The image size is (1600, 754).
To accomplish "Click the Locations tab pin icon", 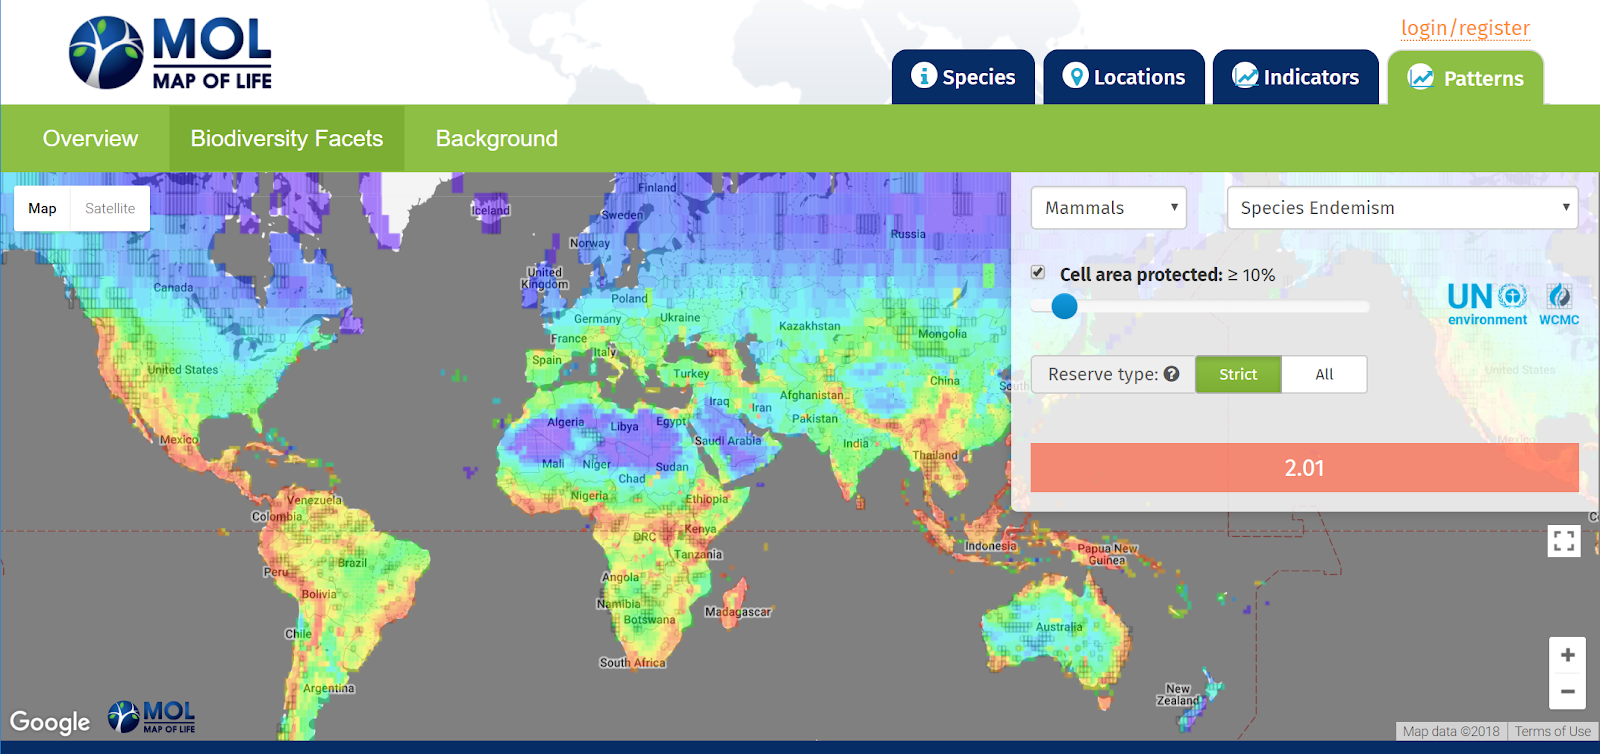I will [1075, 75].
